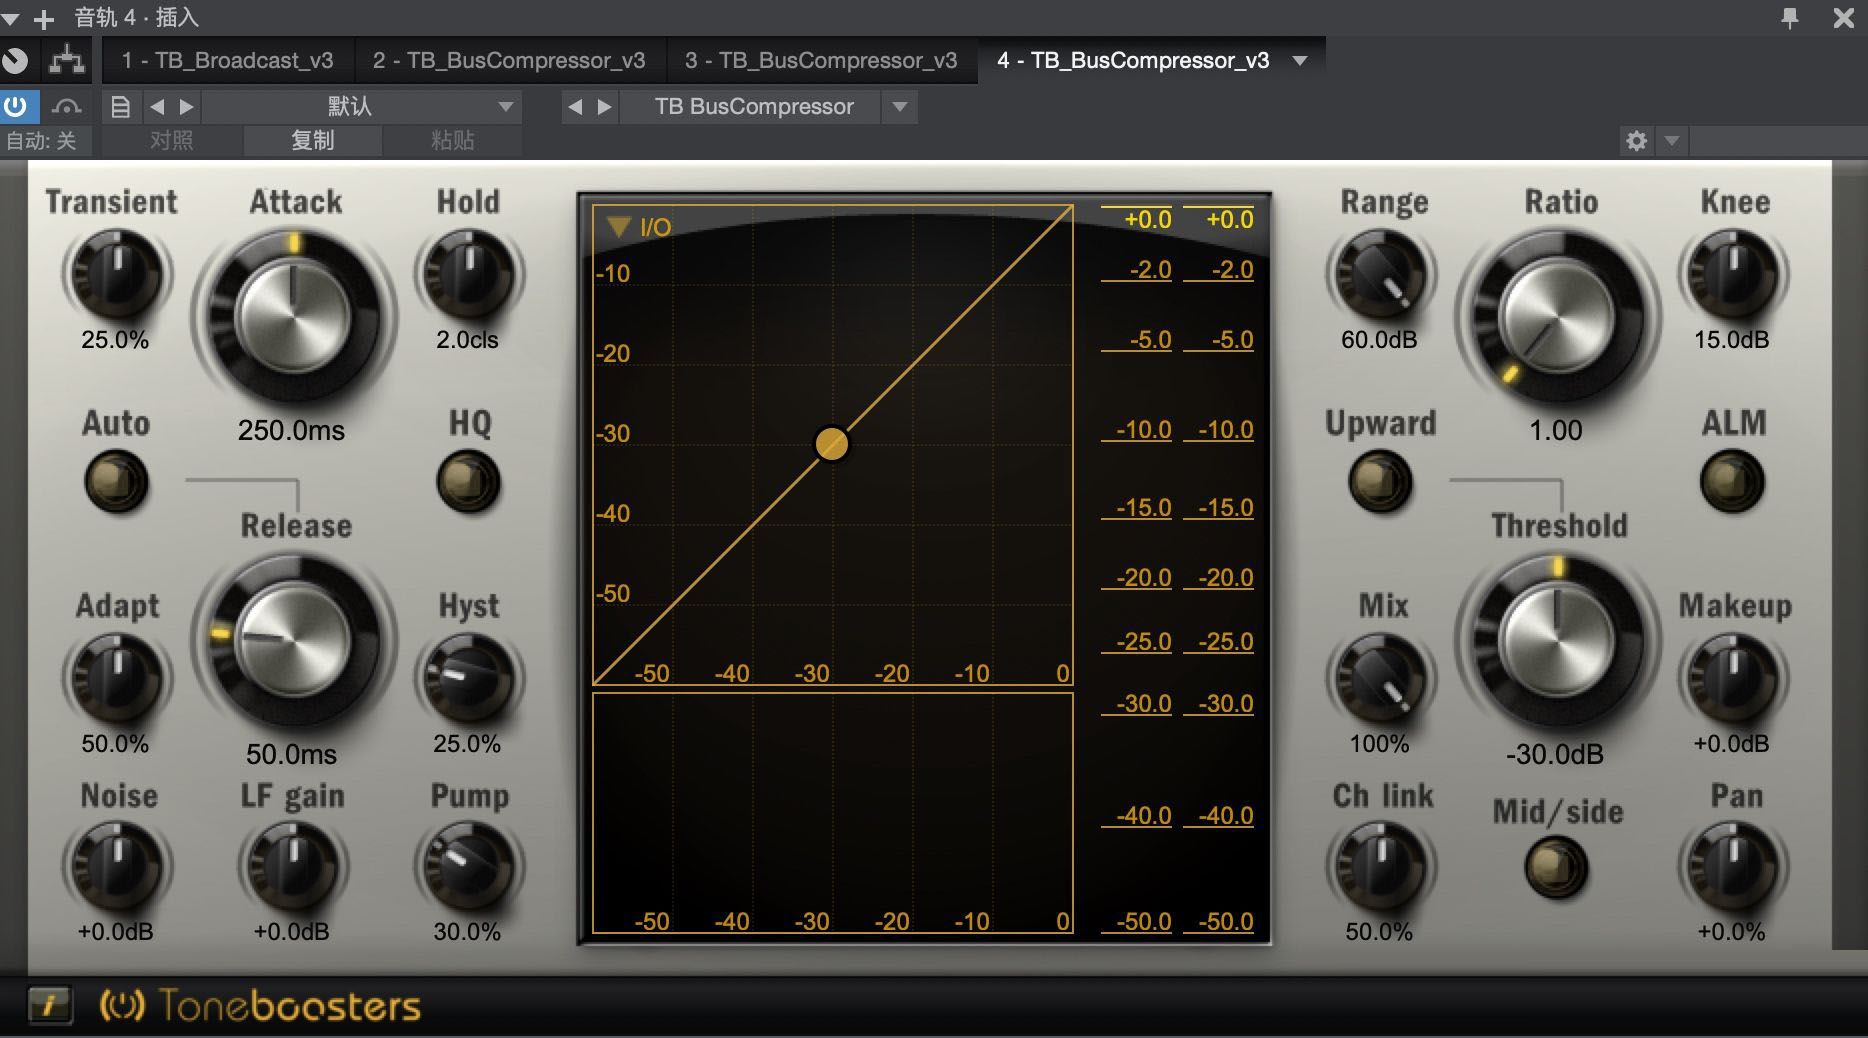Click the Attack knob
Screen dimensions: 1868x1038
[292, 316]
